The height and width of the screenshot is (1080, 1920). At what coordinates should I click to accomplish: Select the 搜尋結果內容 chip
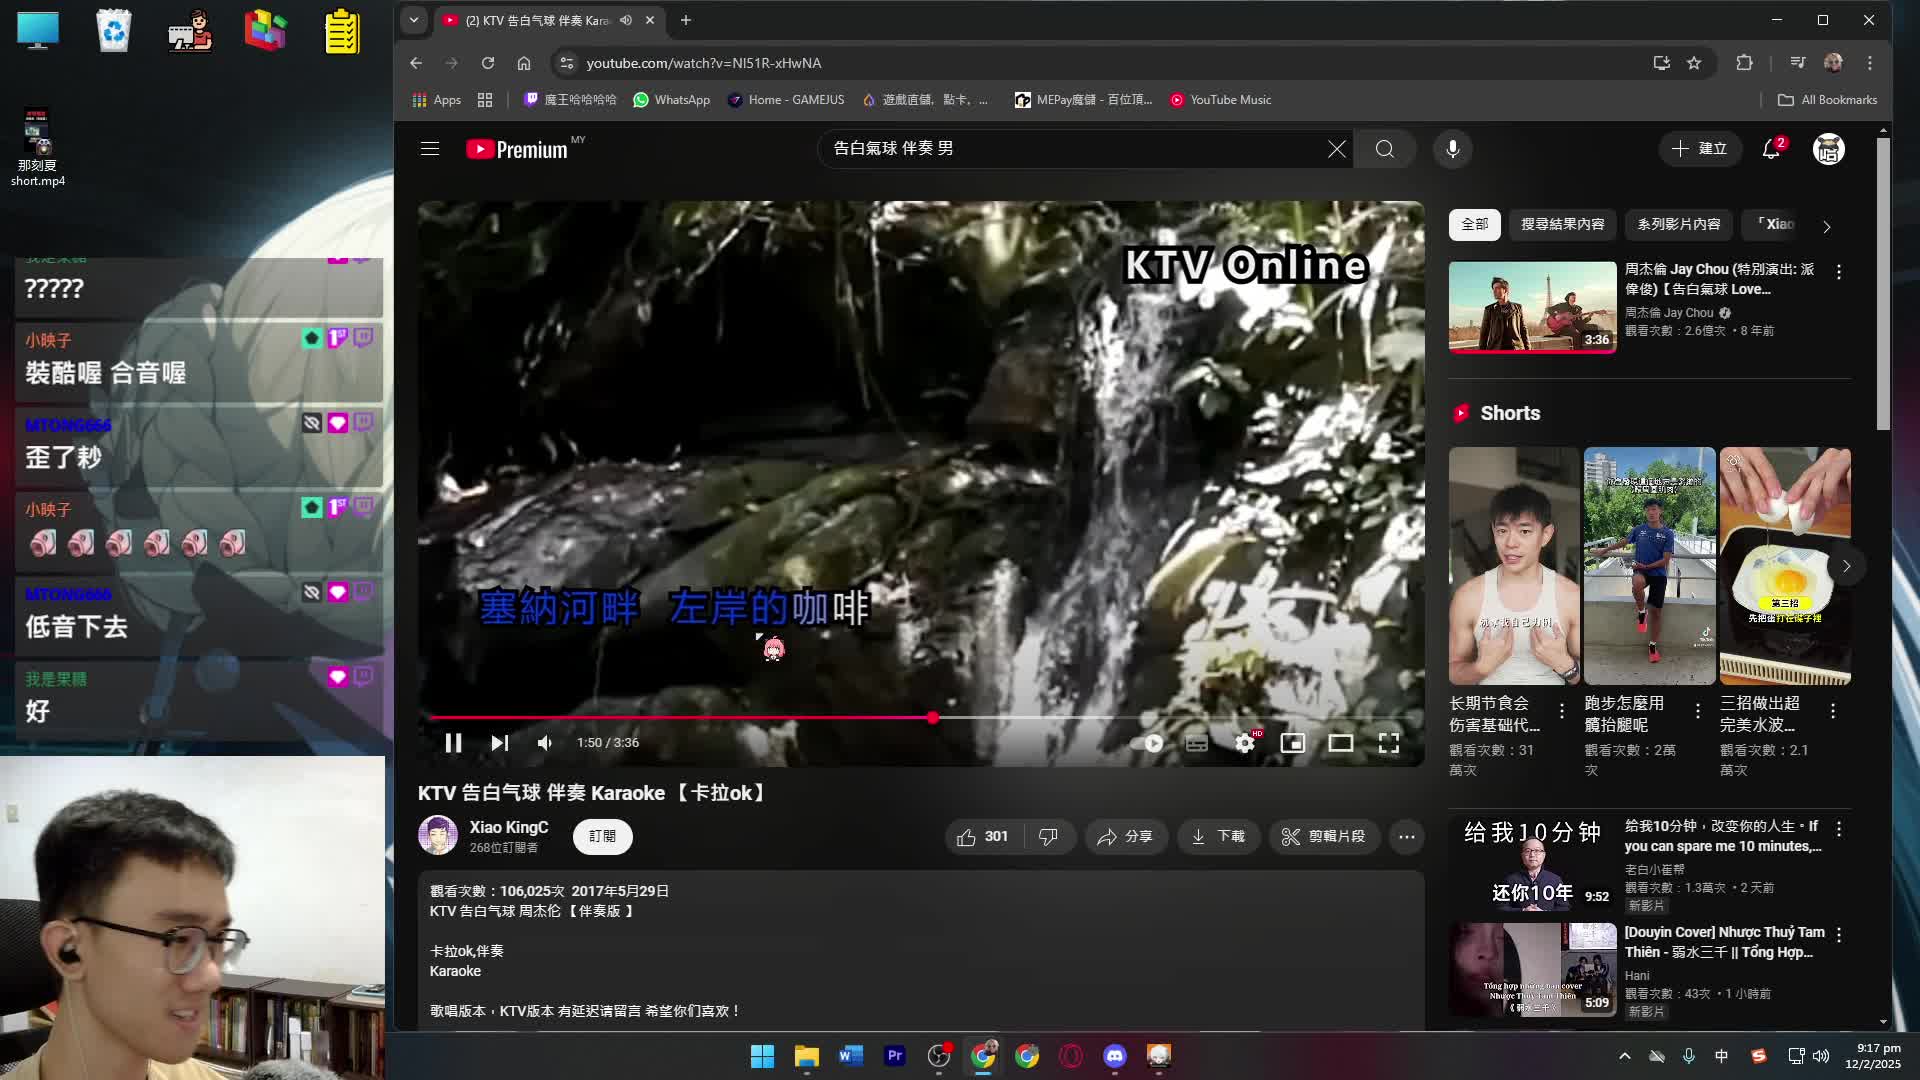(1563, 225)
